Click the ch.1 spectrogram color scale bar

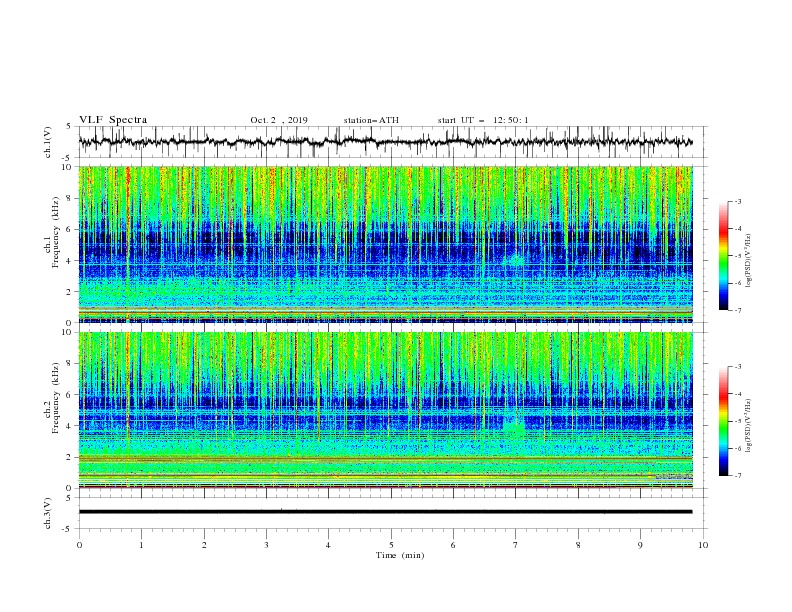pos(724,256)
